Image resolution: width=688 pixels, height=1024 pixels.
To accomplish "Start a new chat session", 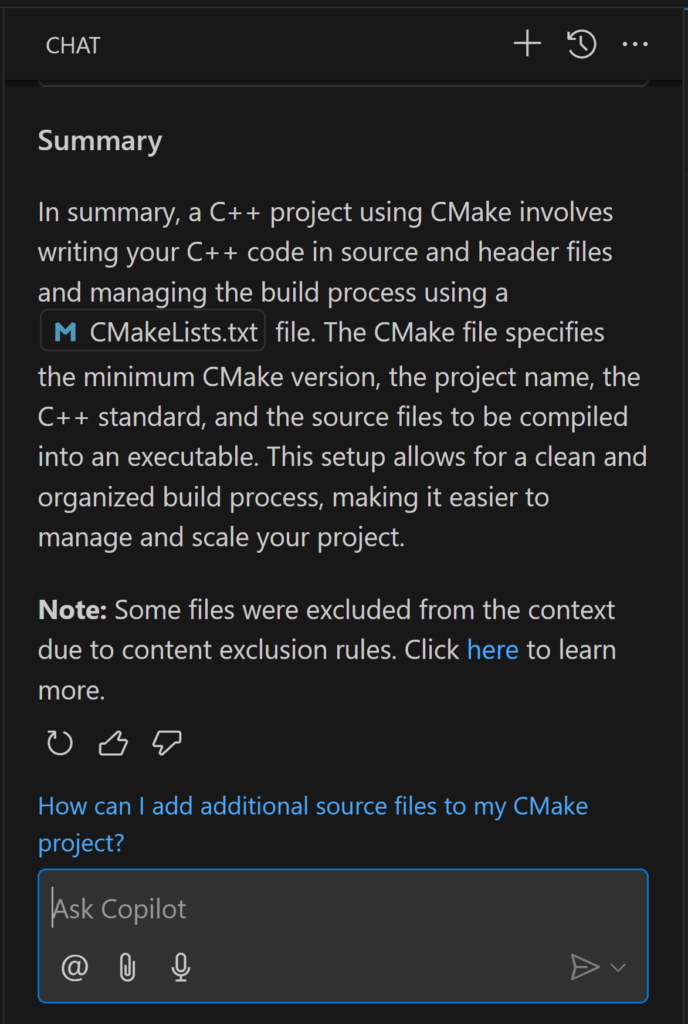I will (x=527, y=44).
